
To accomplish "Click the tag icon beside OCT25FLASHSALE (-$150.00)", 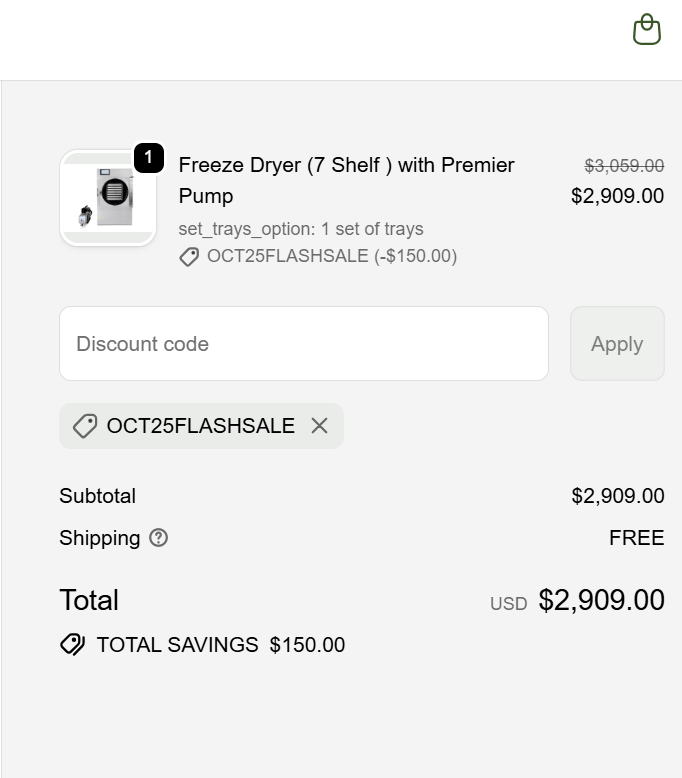I will 189,257.
